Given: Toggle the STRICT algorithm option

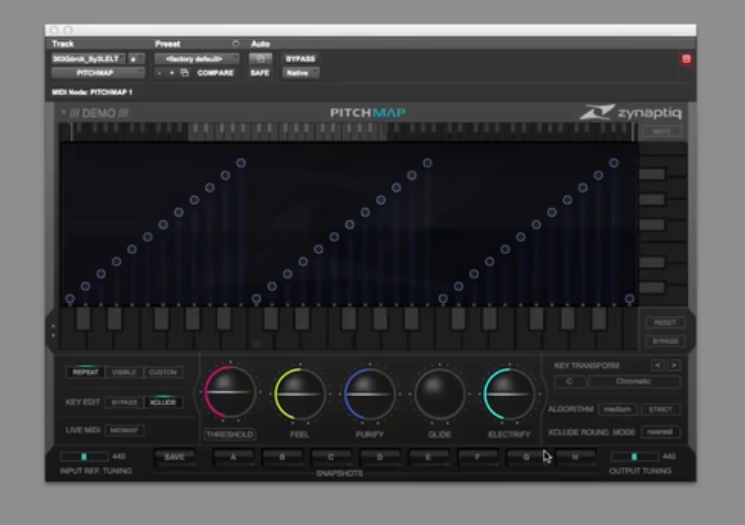Looking at the screenshot, I should (x=660, y=409).
